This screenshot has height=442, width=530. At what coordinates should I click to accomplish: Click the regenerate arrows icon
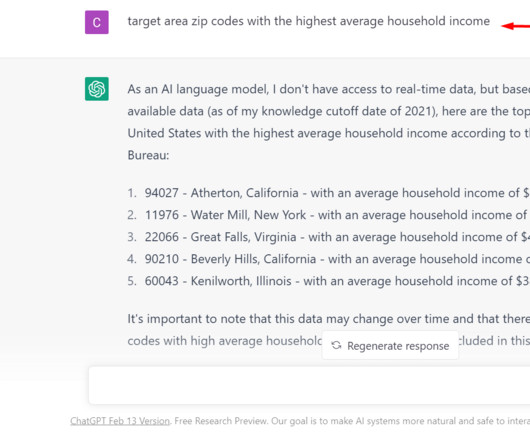point(336,345)
